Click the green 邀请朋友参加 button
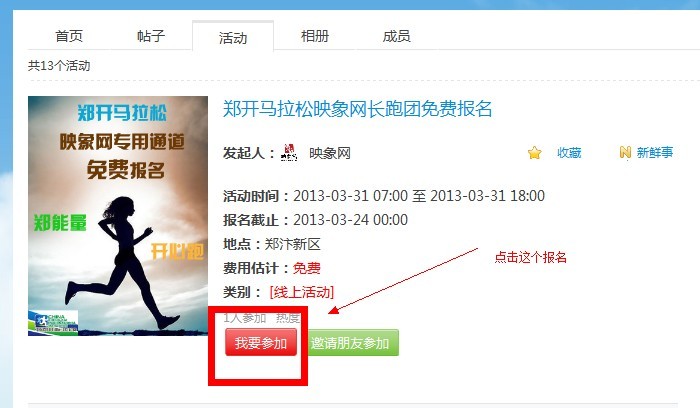The height and width of the screenshot is (408, 700). point(350,342)
